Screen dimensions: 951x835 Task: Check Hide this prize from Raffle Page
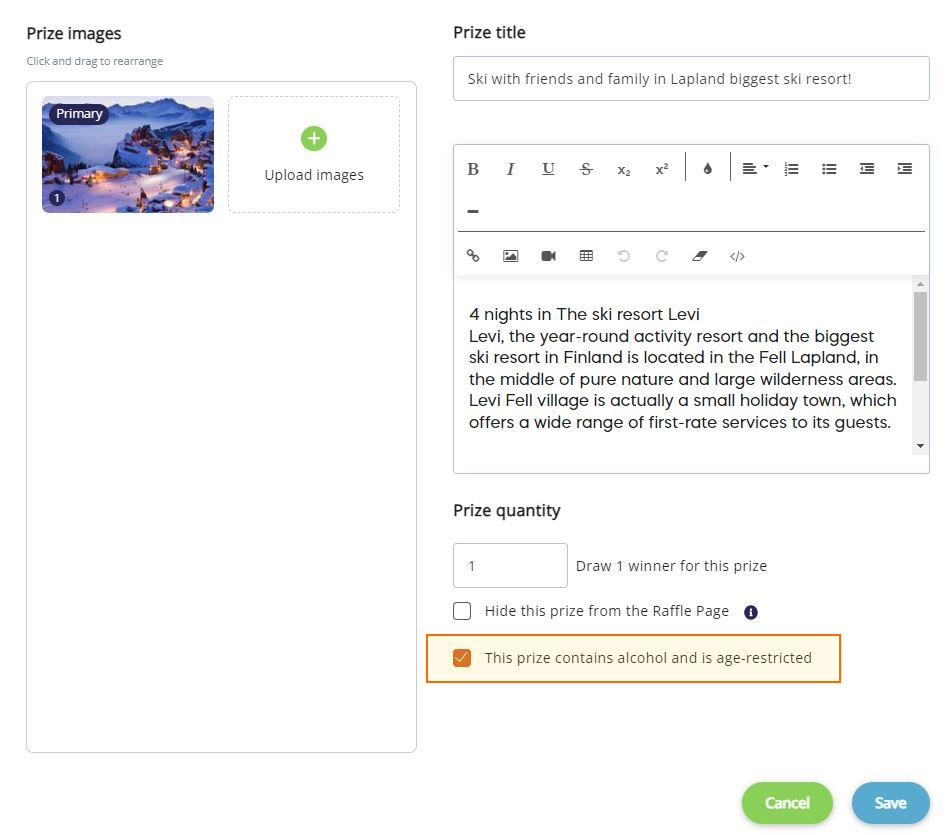[462, 611]
